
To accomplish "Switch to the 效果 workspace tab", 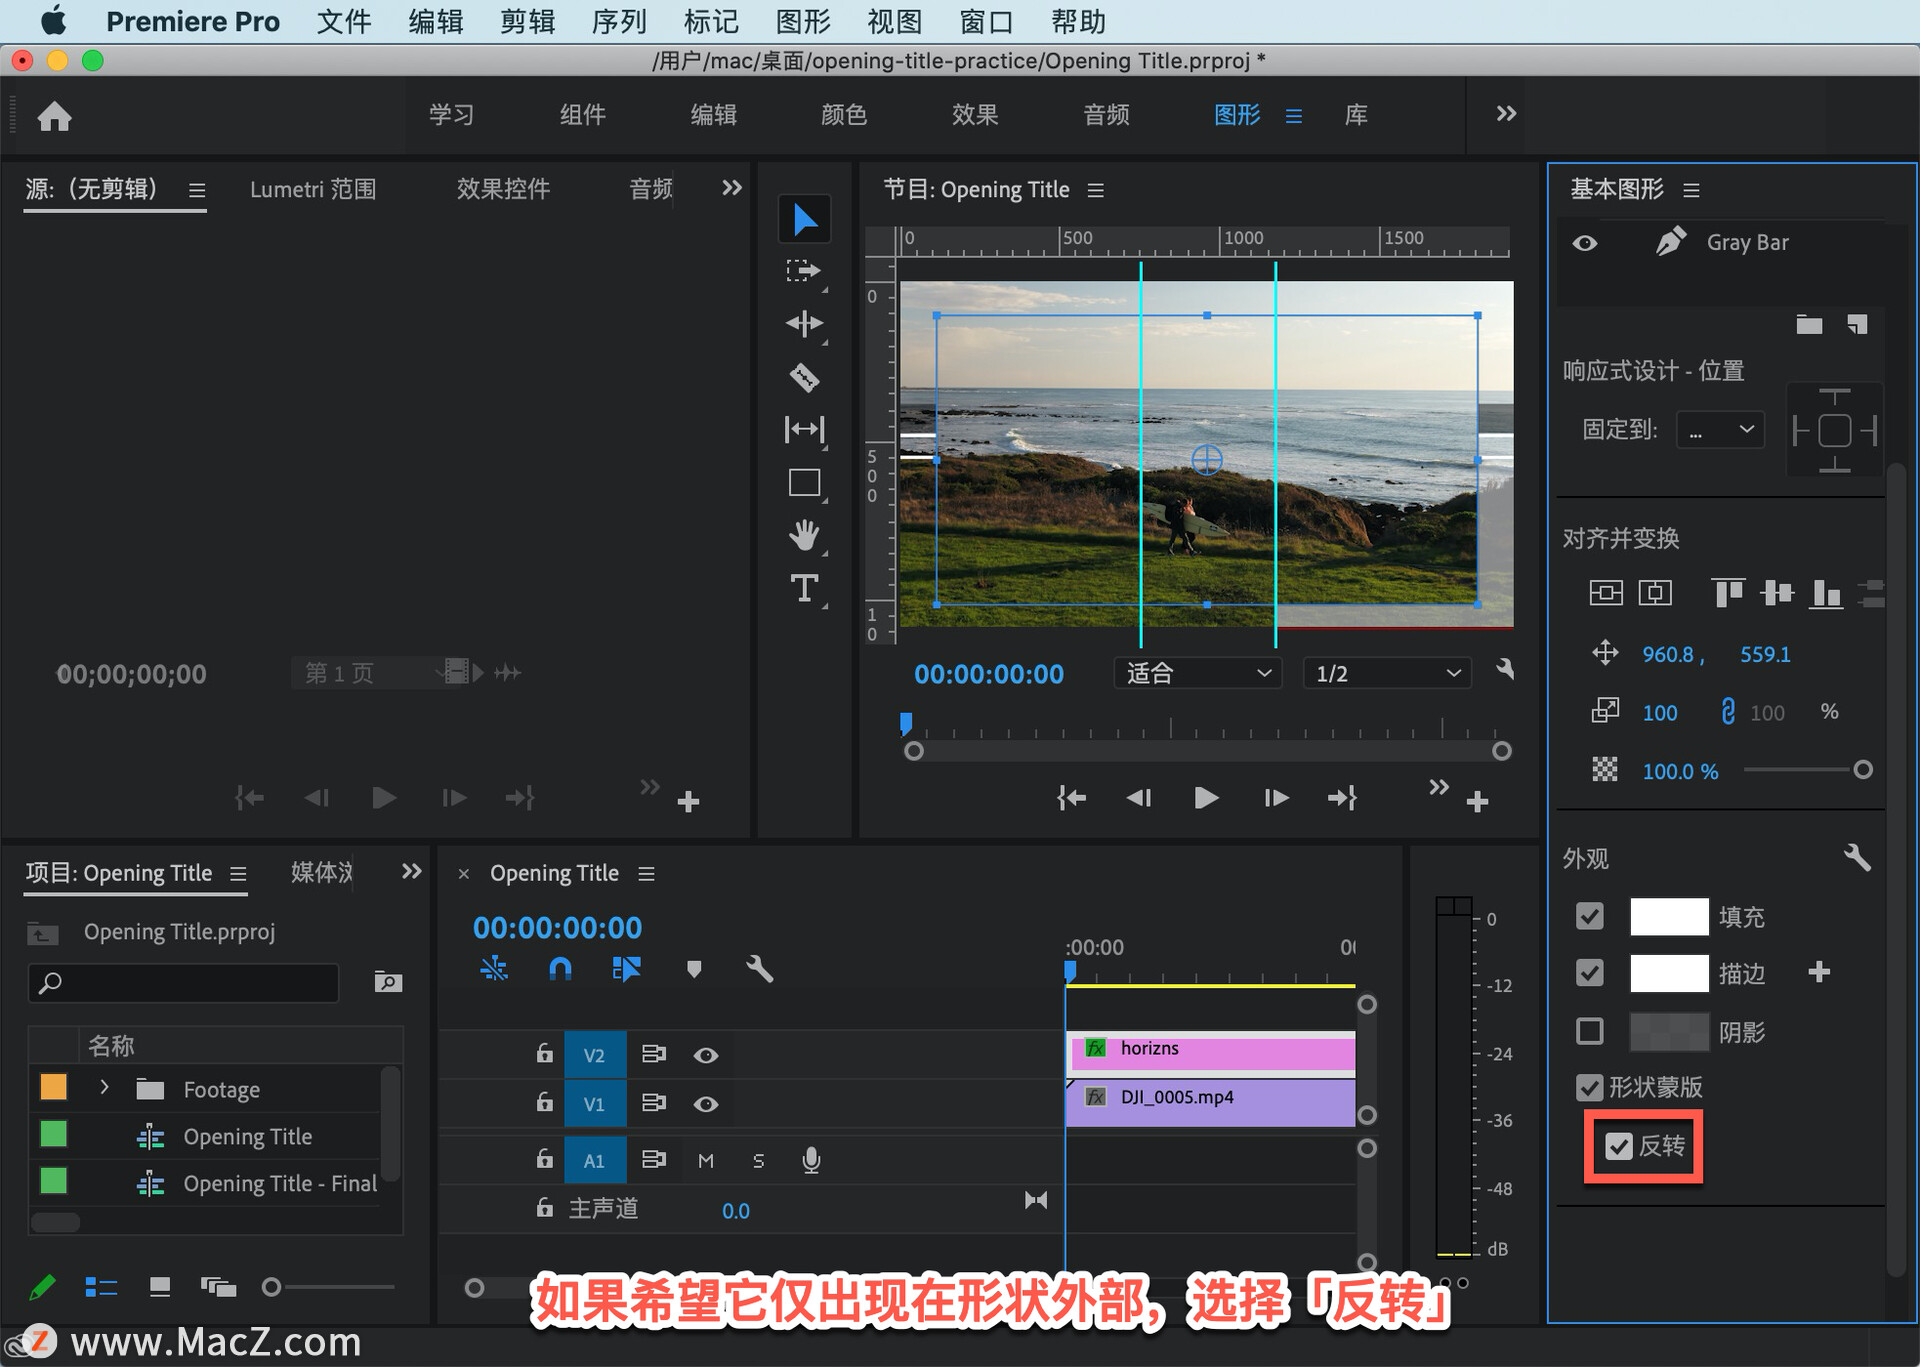I will click(974, 115).
